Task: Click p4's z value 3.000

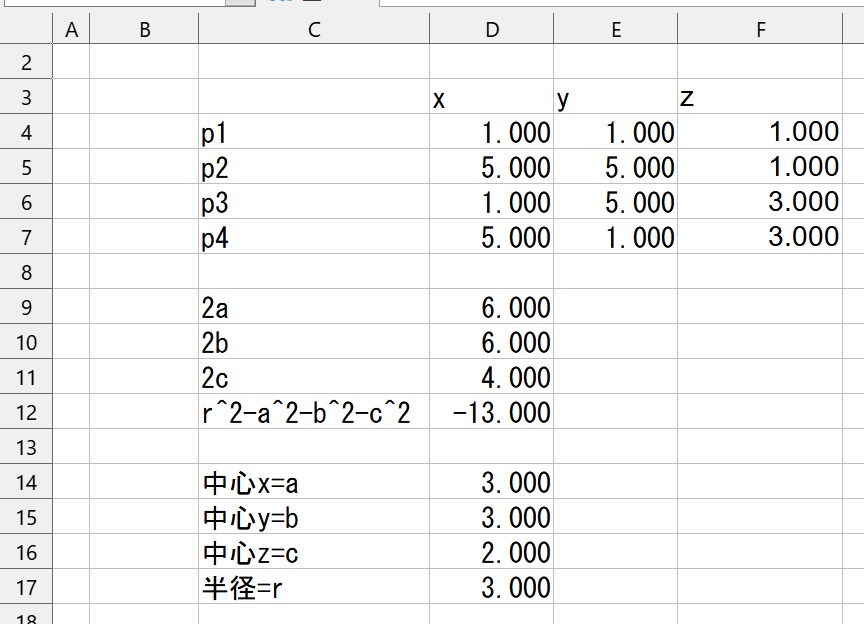Action: pos(760,236)
